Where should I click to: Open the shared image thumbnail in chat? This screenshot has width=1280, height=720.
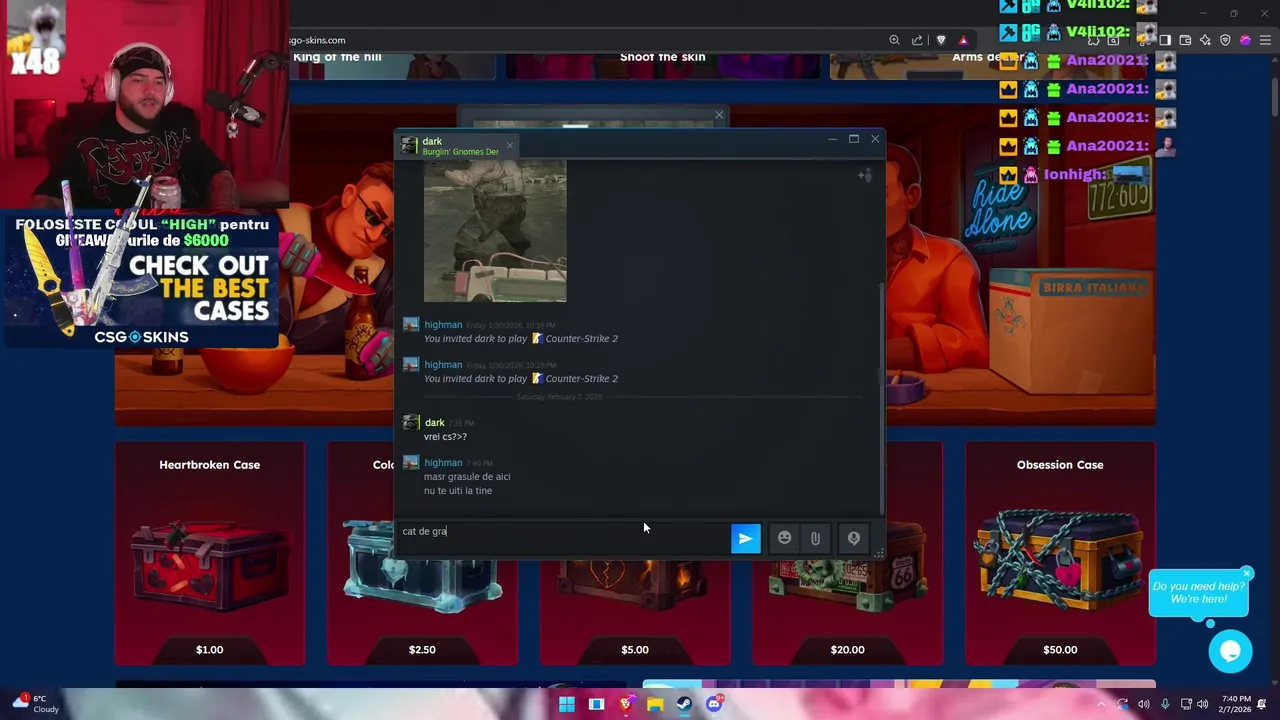[495, 231]
